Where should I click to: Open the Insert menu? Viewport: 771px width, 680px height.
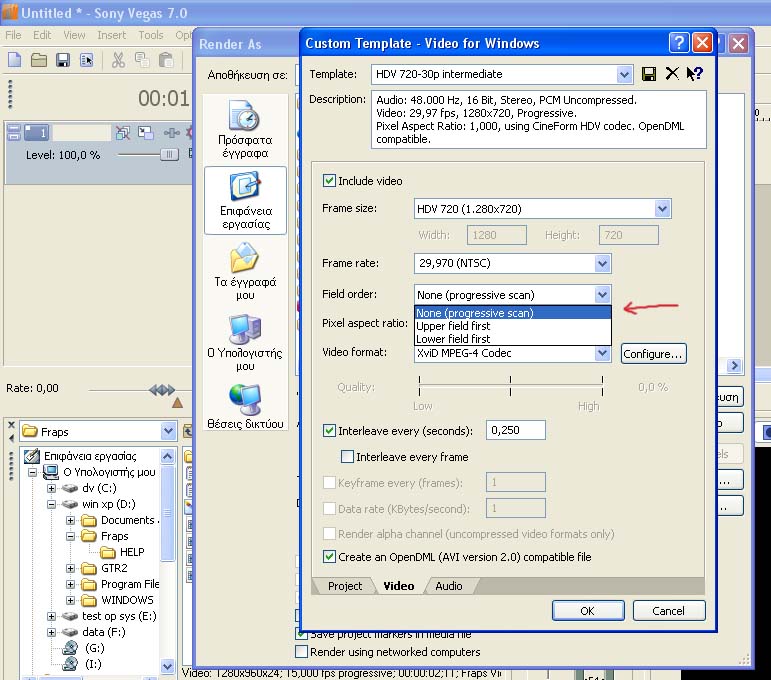coord(112,35)
